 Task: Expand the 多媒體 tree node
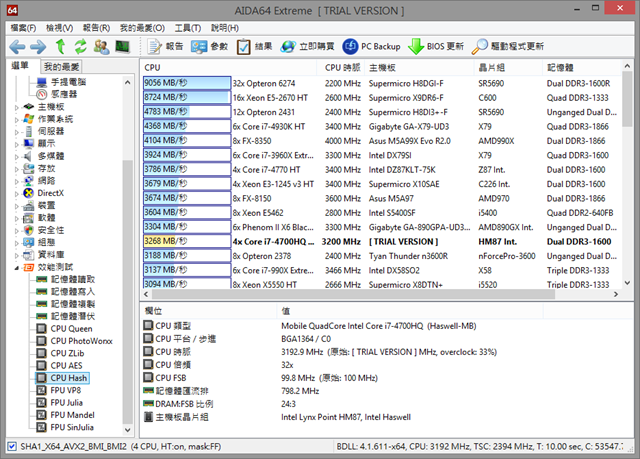click(17, 157)
